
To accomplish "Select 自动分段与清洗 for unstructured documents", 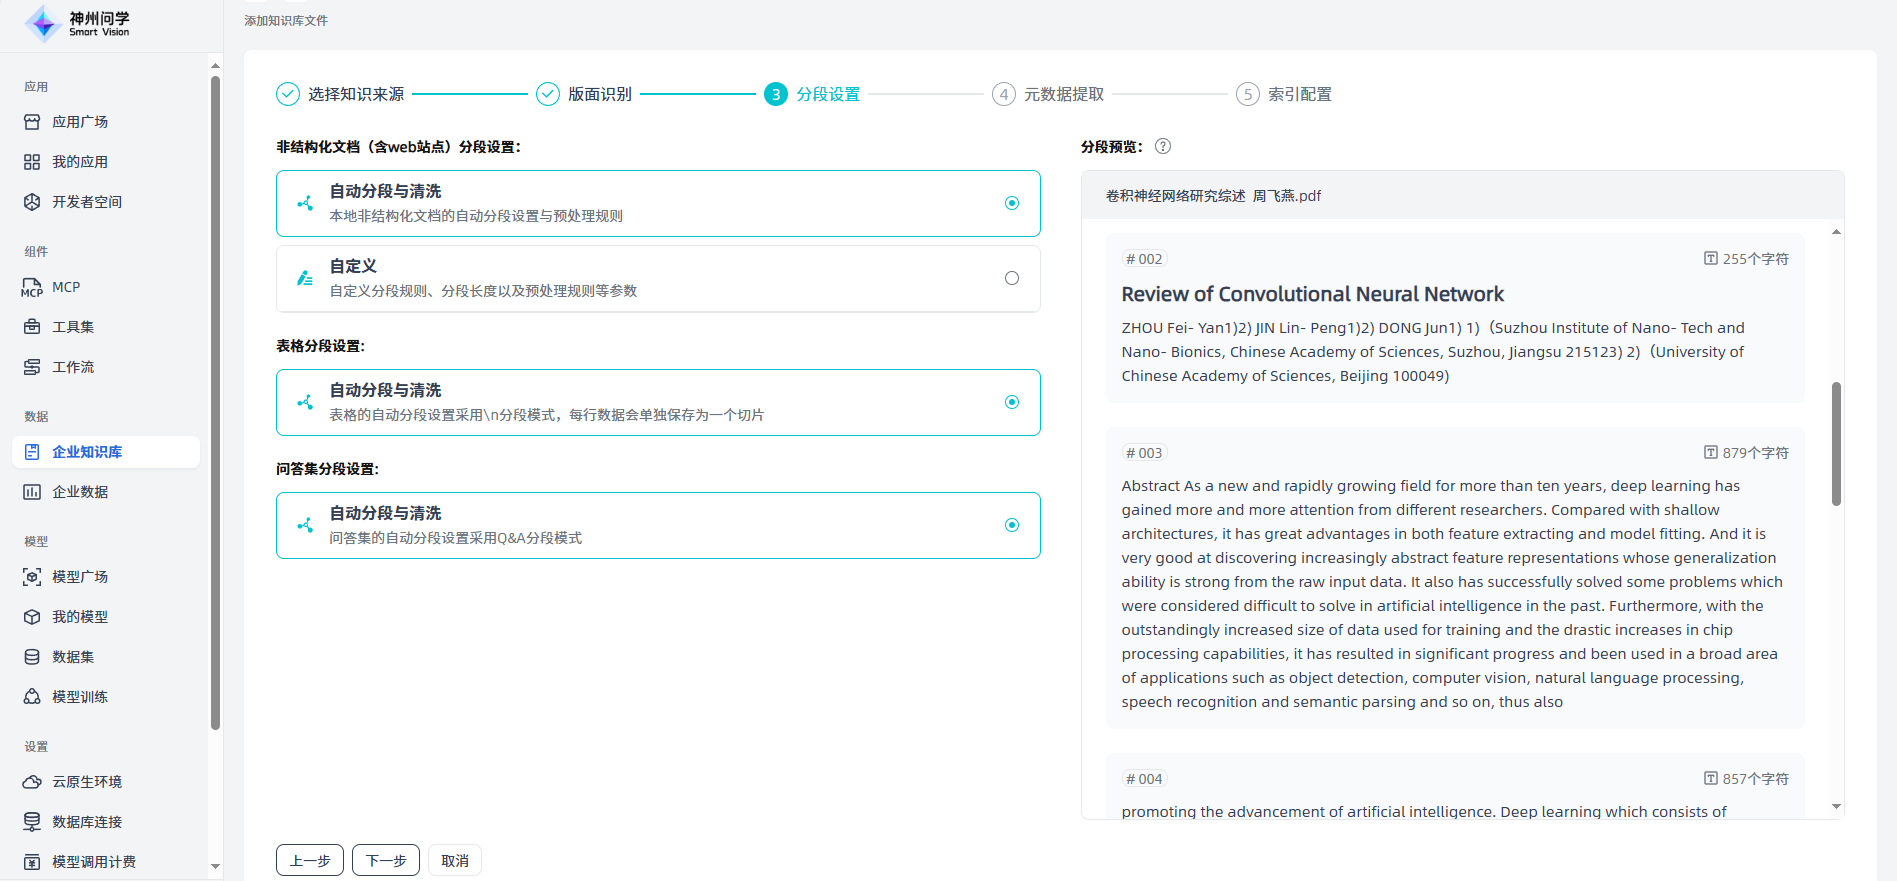I will 1012,203.
